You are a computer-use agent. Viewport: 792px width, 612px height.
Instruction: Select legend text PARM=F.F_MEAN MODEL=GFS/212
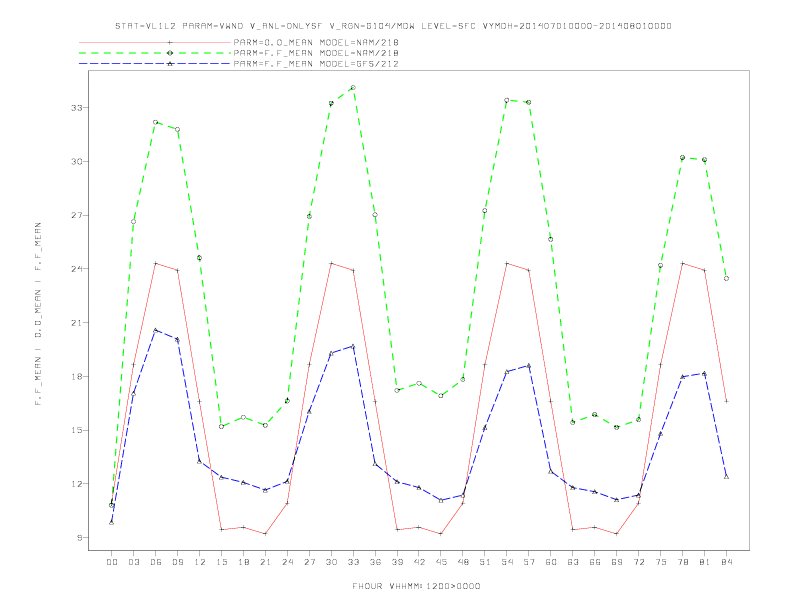pos(316,64)
